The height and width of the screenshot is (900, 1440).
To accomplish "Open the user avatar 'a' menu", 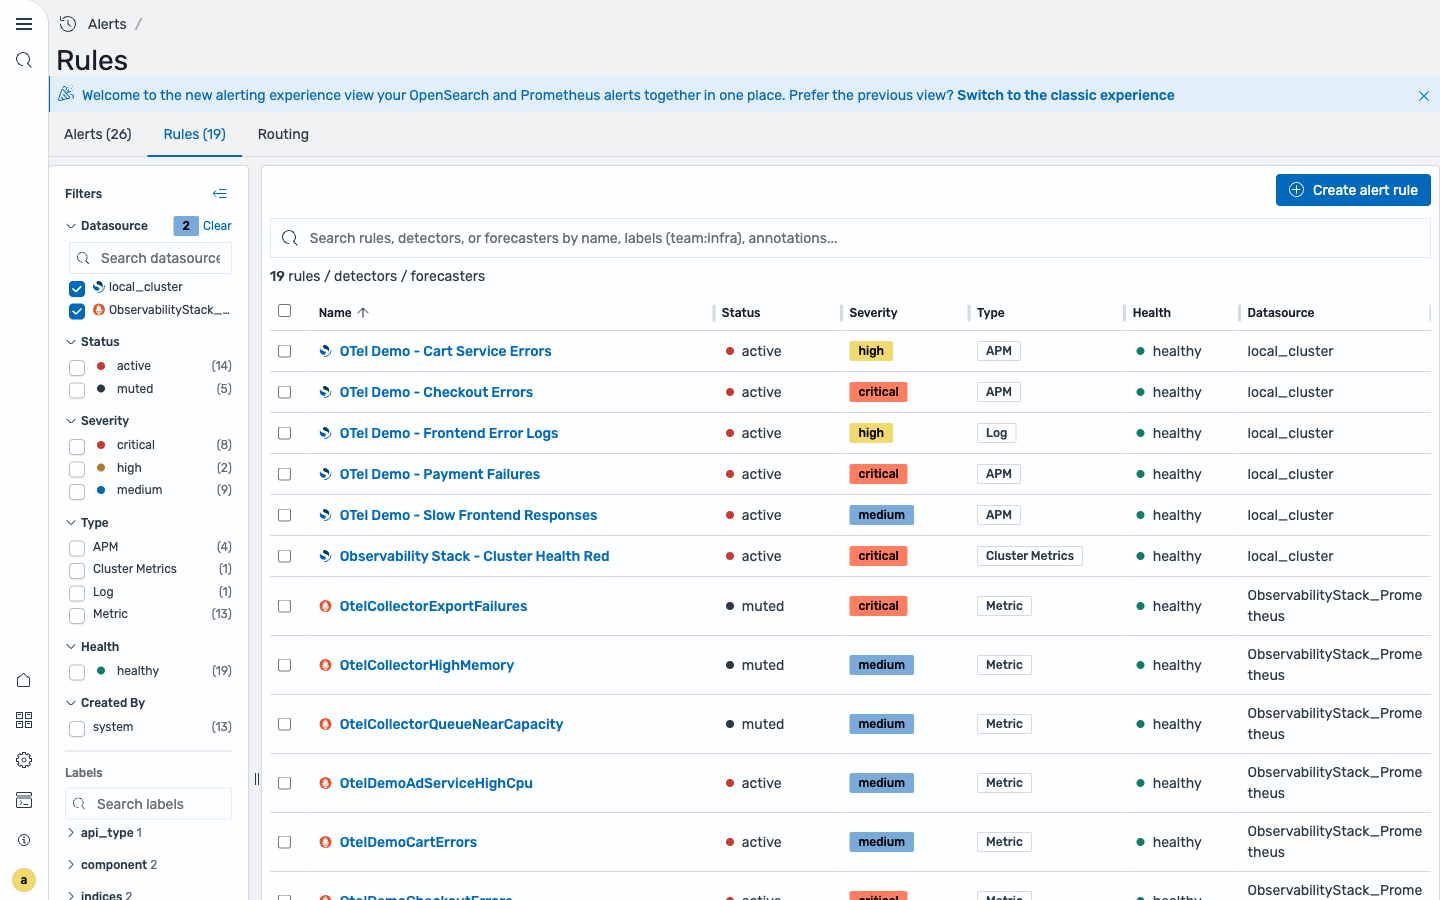I will click(x=24, y=880).
